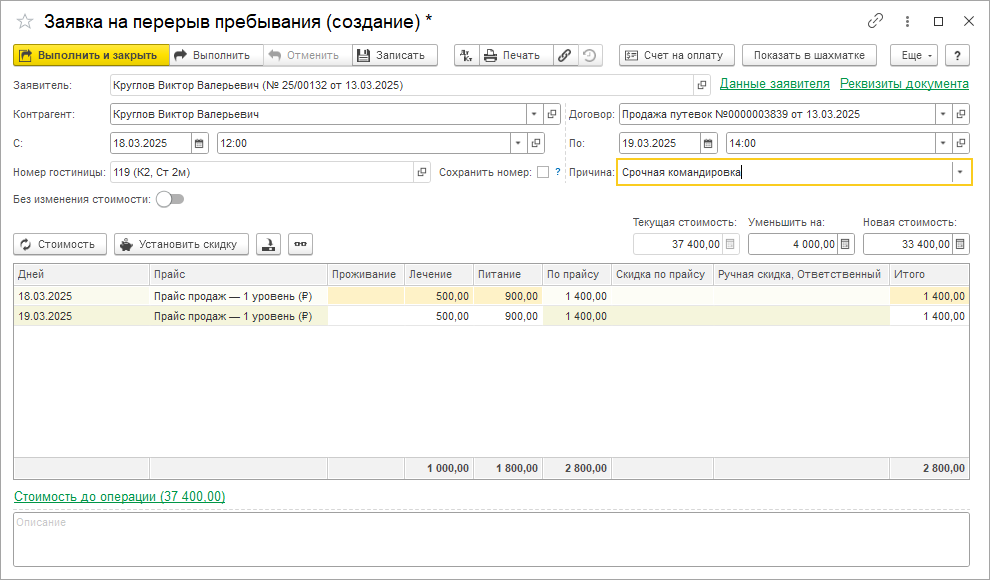990x580 pixels.
Task: Open calculator for Уменьшить на field
Action: [846, 244]
